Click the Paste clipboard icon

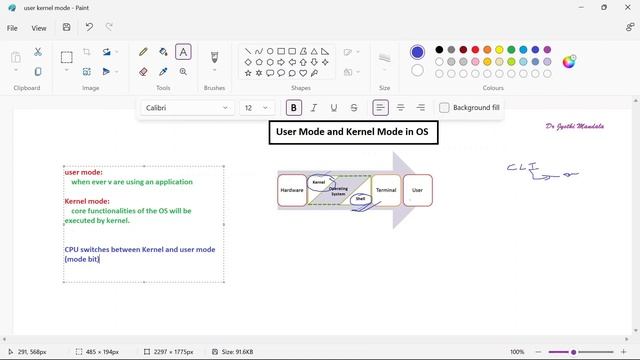coord(16,57)
